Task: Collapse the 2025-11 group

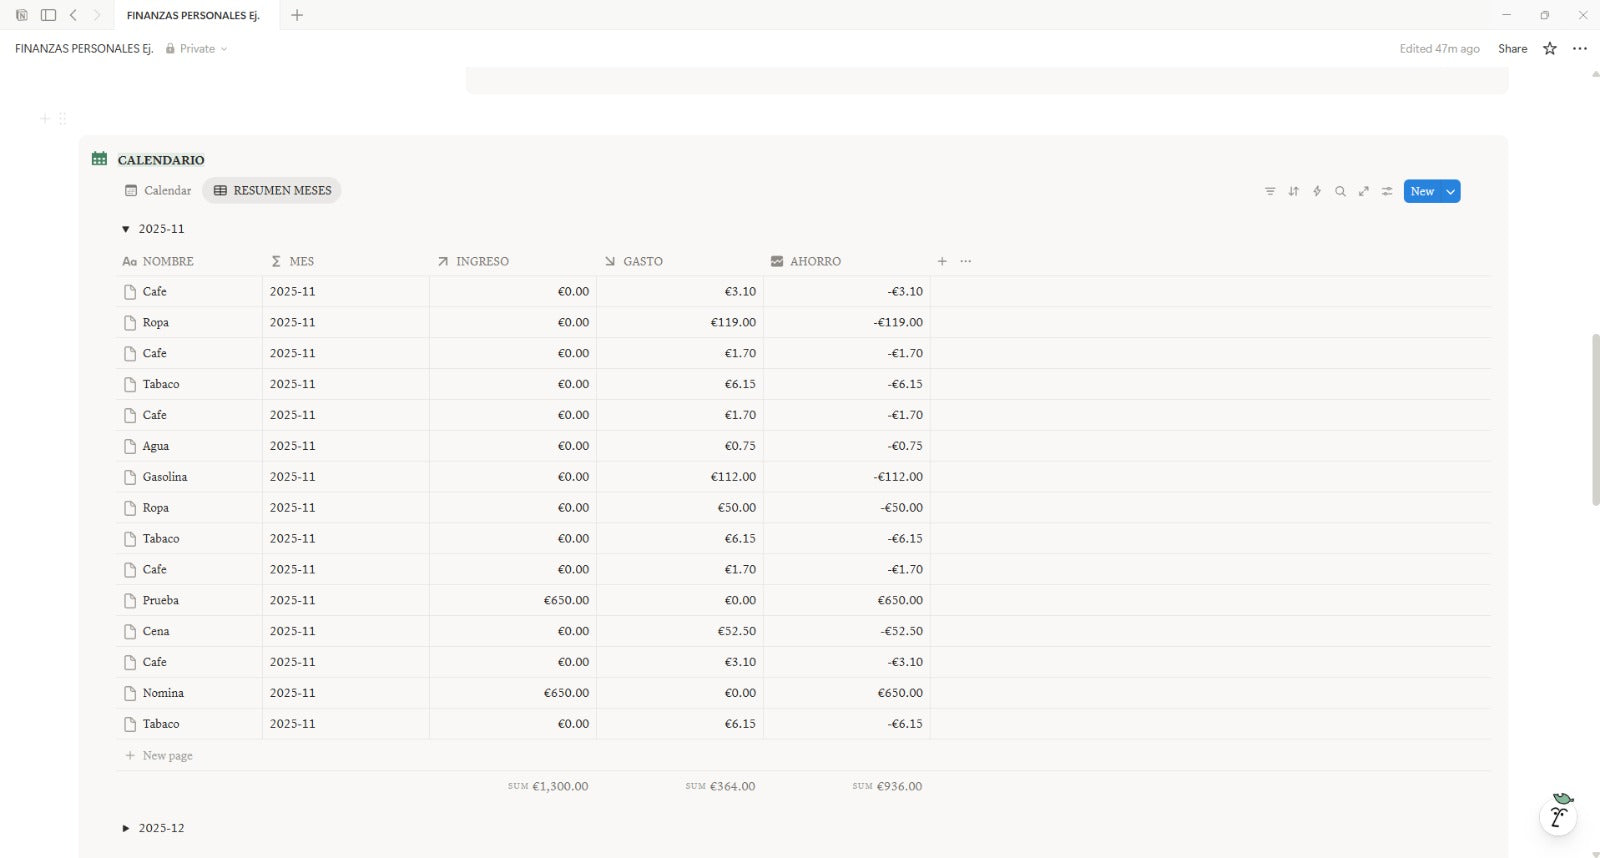Action: pos(126,229)
